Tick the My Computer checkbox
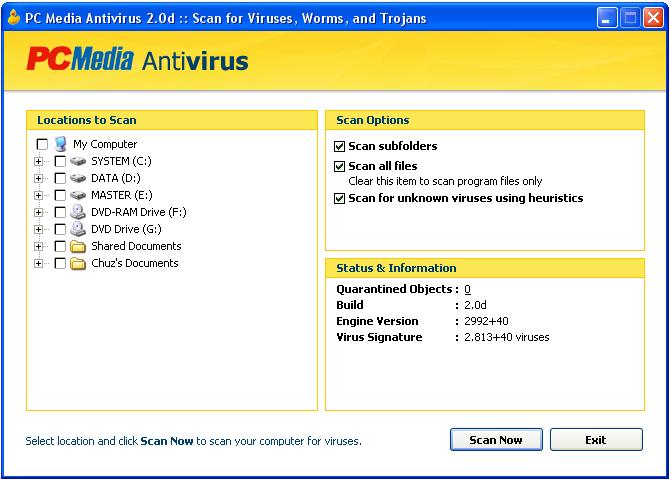670x480 pixels. coord(42,144)
